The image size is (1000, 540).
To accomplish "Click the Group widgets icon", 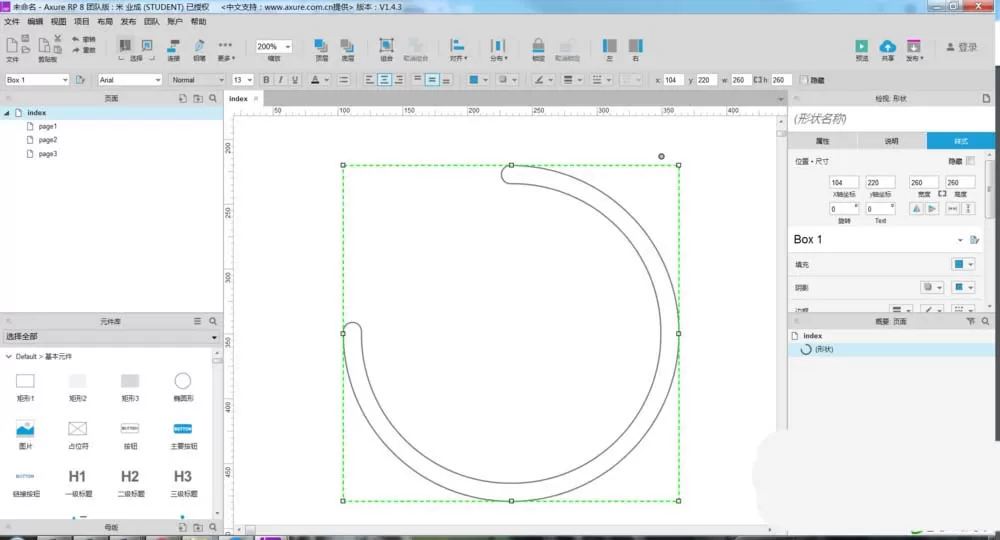I will click(x=386, y=45).
